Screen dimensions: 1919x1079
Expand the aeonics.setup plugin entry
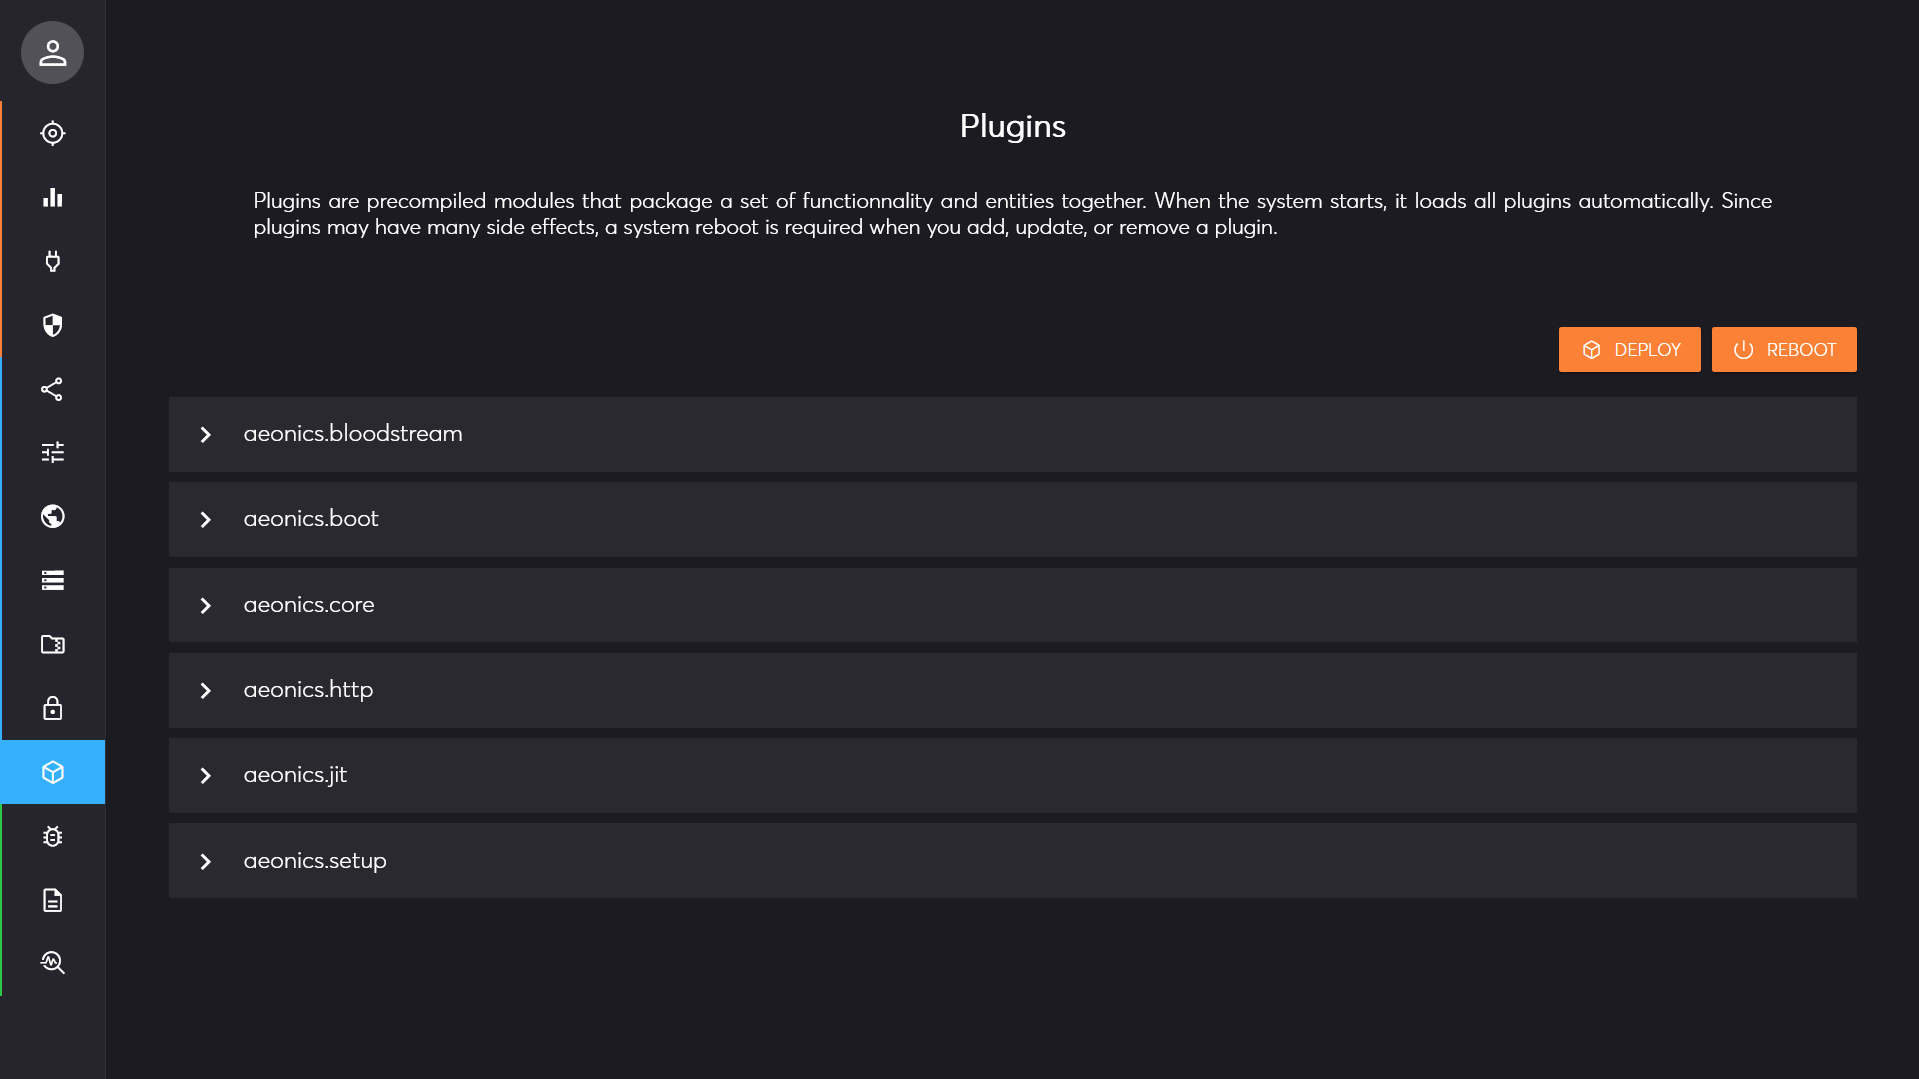point(206,861)
